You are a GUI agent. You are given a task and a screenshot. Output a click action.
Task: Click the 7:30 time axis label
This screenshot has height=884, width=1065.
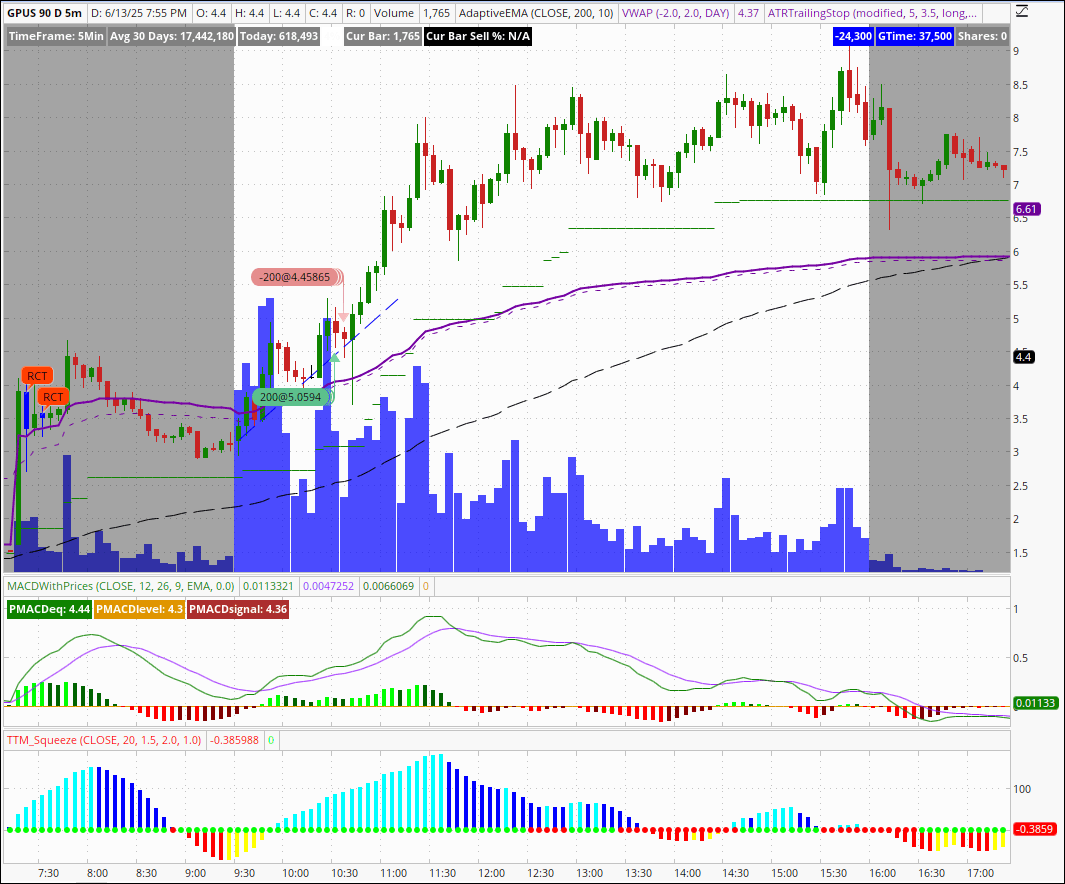tap(48, 873)
